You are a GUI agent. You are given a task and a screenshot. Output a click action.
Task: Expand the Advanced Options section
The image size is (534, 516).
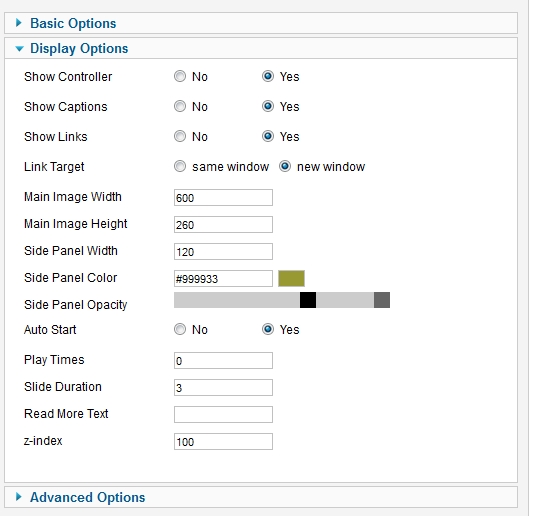coord(88,498)
